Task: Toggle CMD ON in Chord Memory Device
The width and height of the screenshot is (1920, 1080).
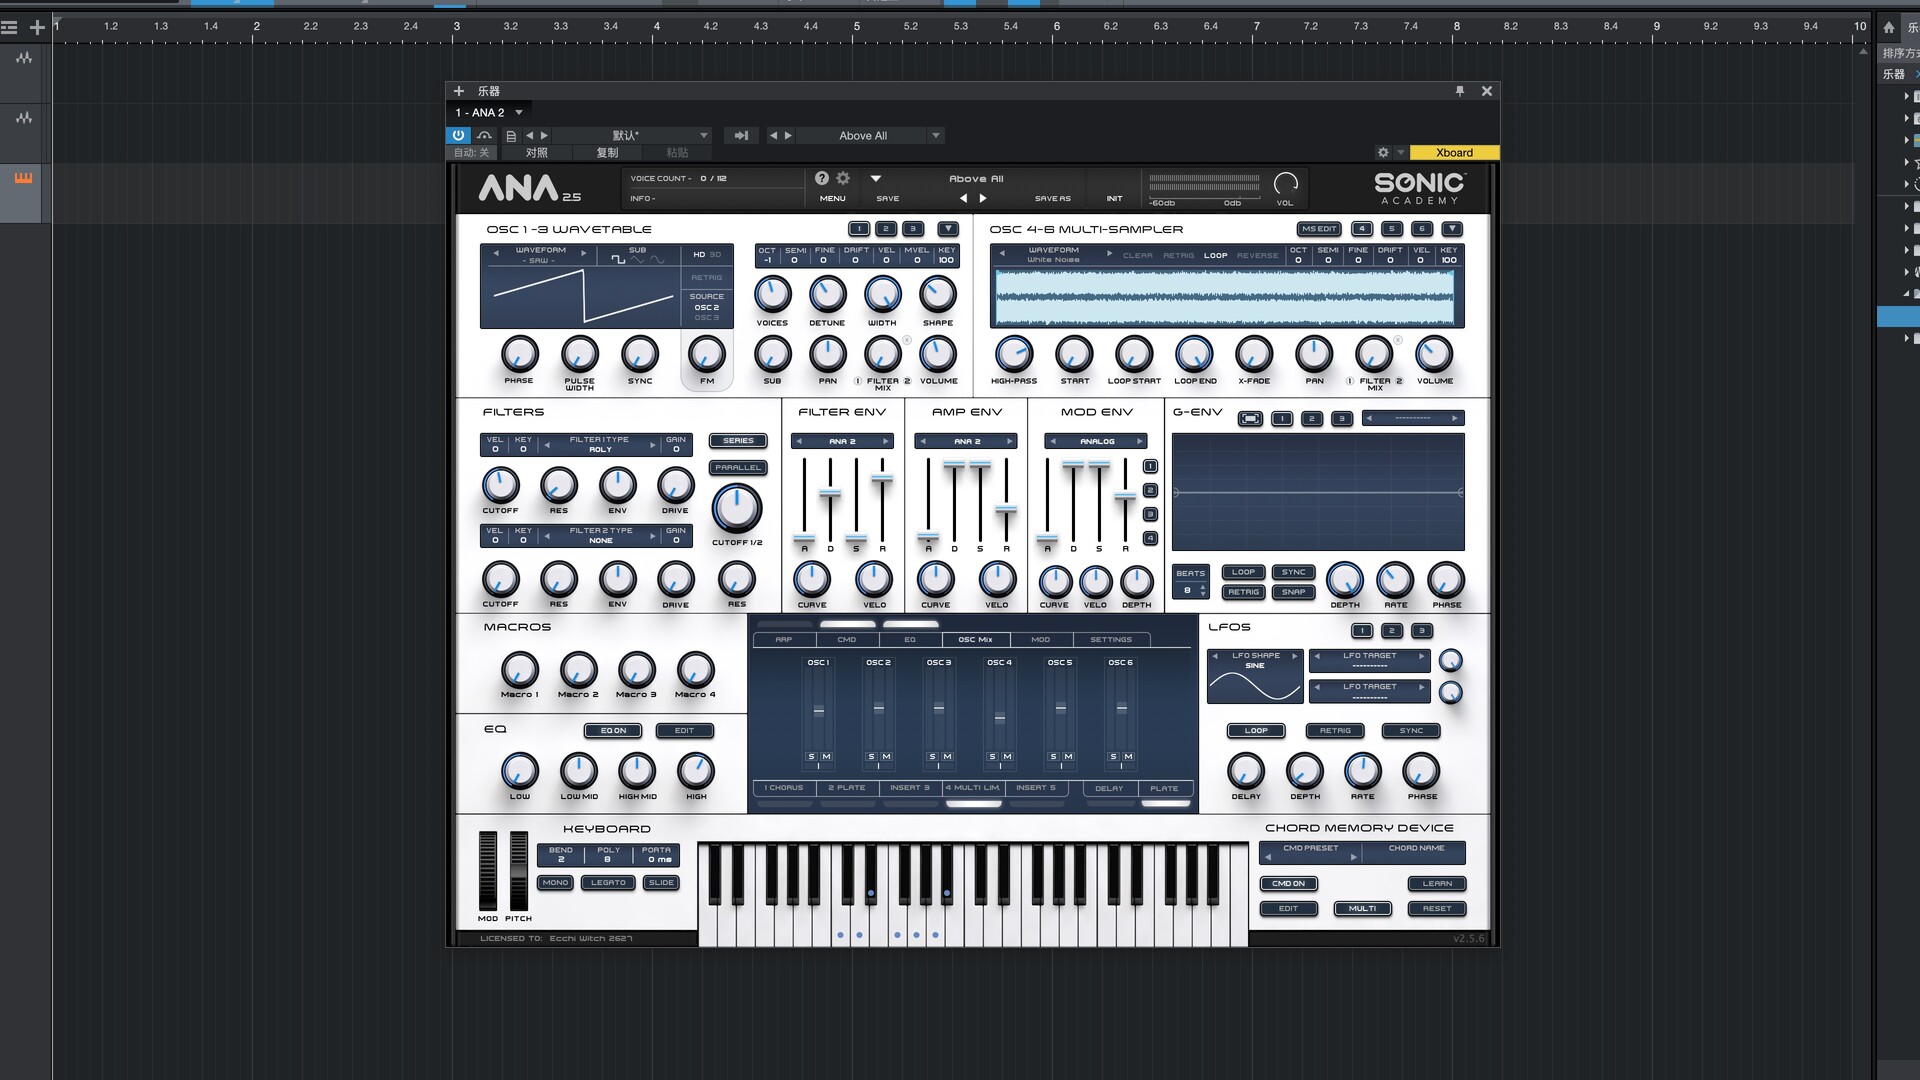Action: pyautogui.click(x=1288, y=884)
